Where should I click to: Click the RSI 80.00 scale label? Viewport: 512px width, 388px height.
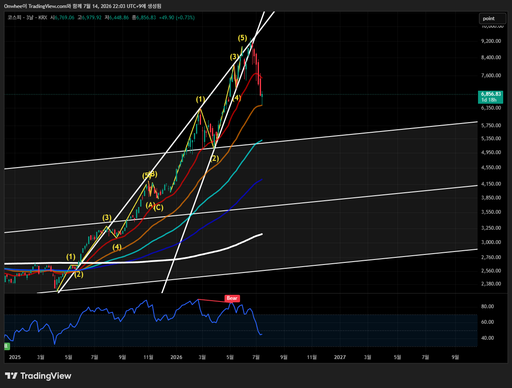(x=487, y=306)
